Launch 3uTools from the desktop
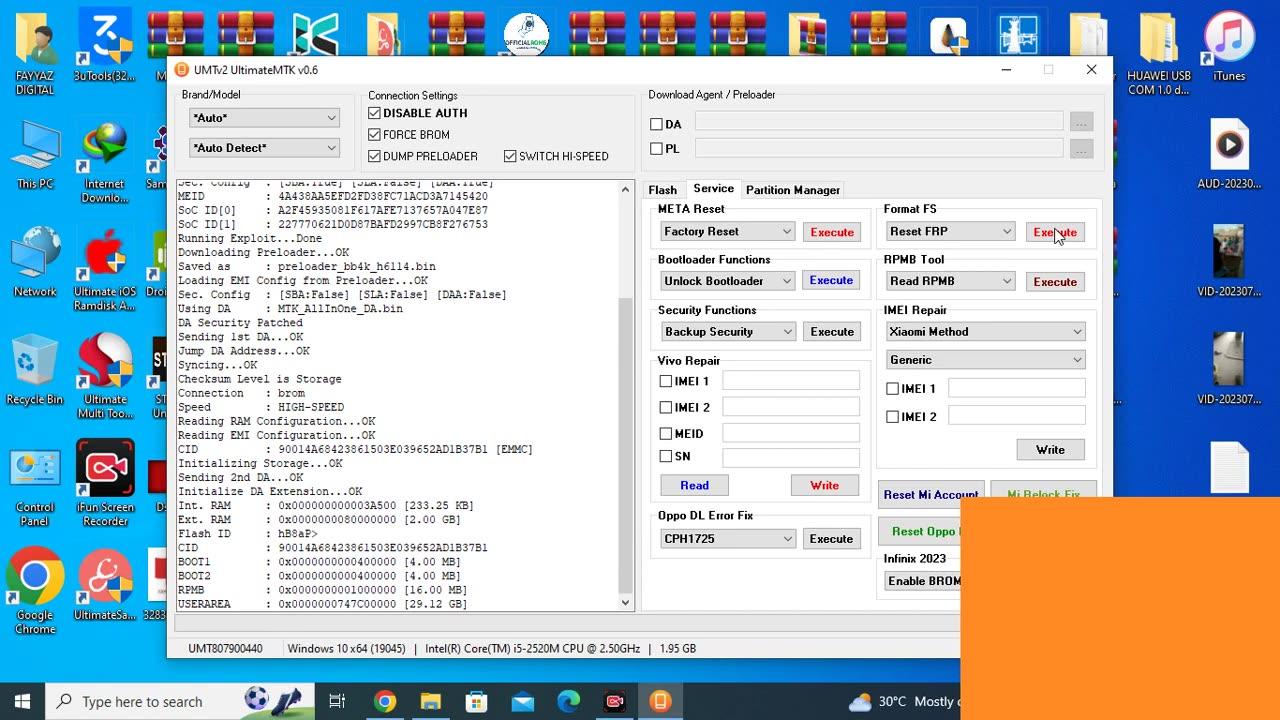 click(x=105, y=35)
